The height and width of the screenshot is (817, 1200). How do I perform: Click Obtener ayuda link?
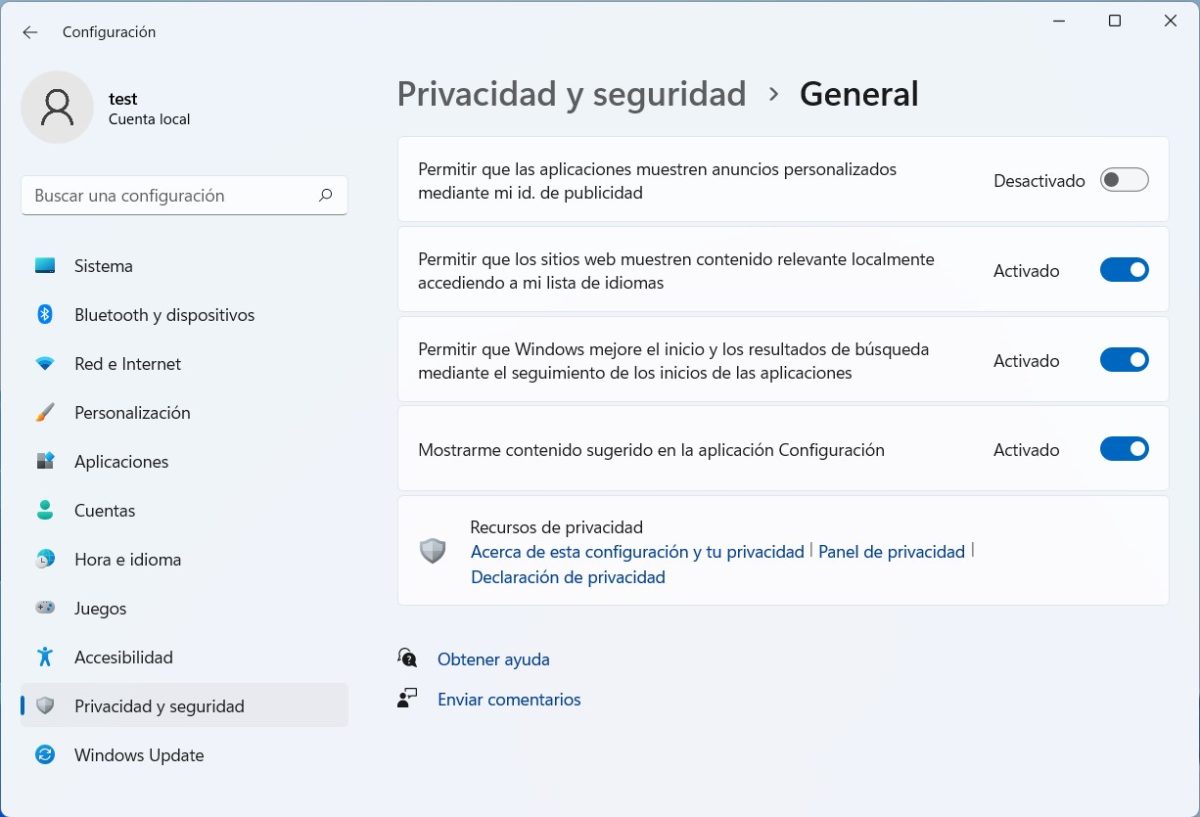tap(493, 660)
